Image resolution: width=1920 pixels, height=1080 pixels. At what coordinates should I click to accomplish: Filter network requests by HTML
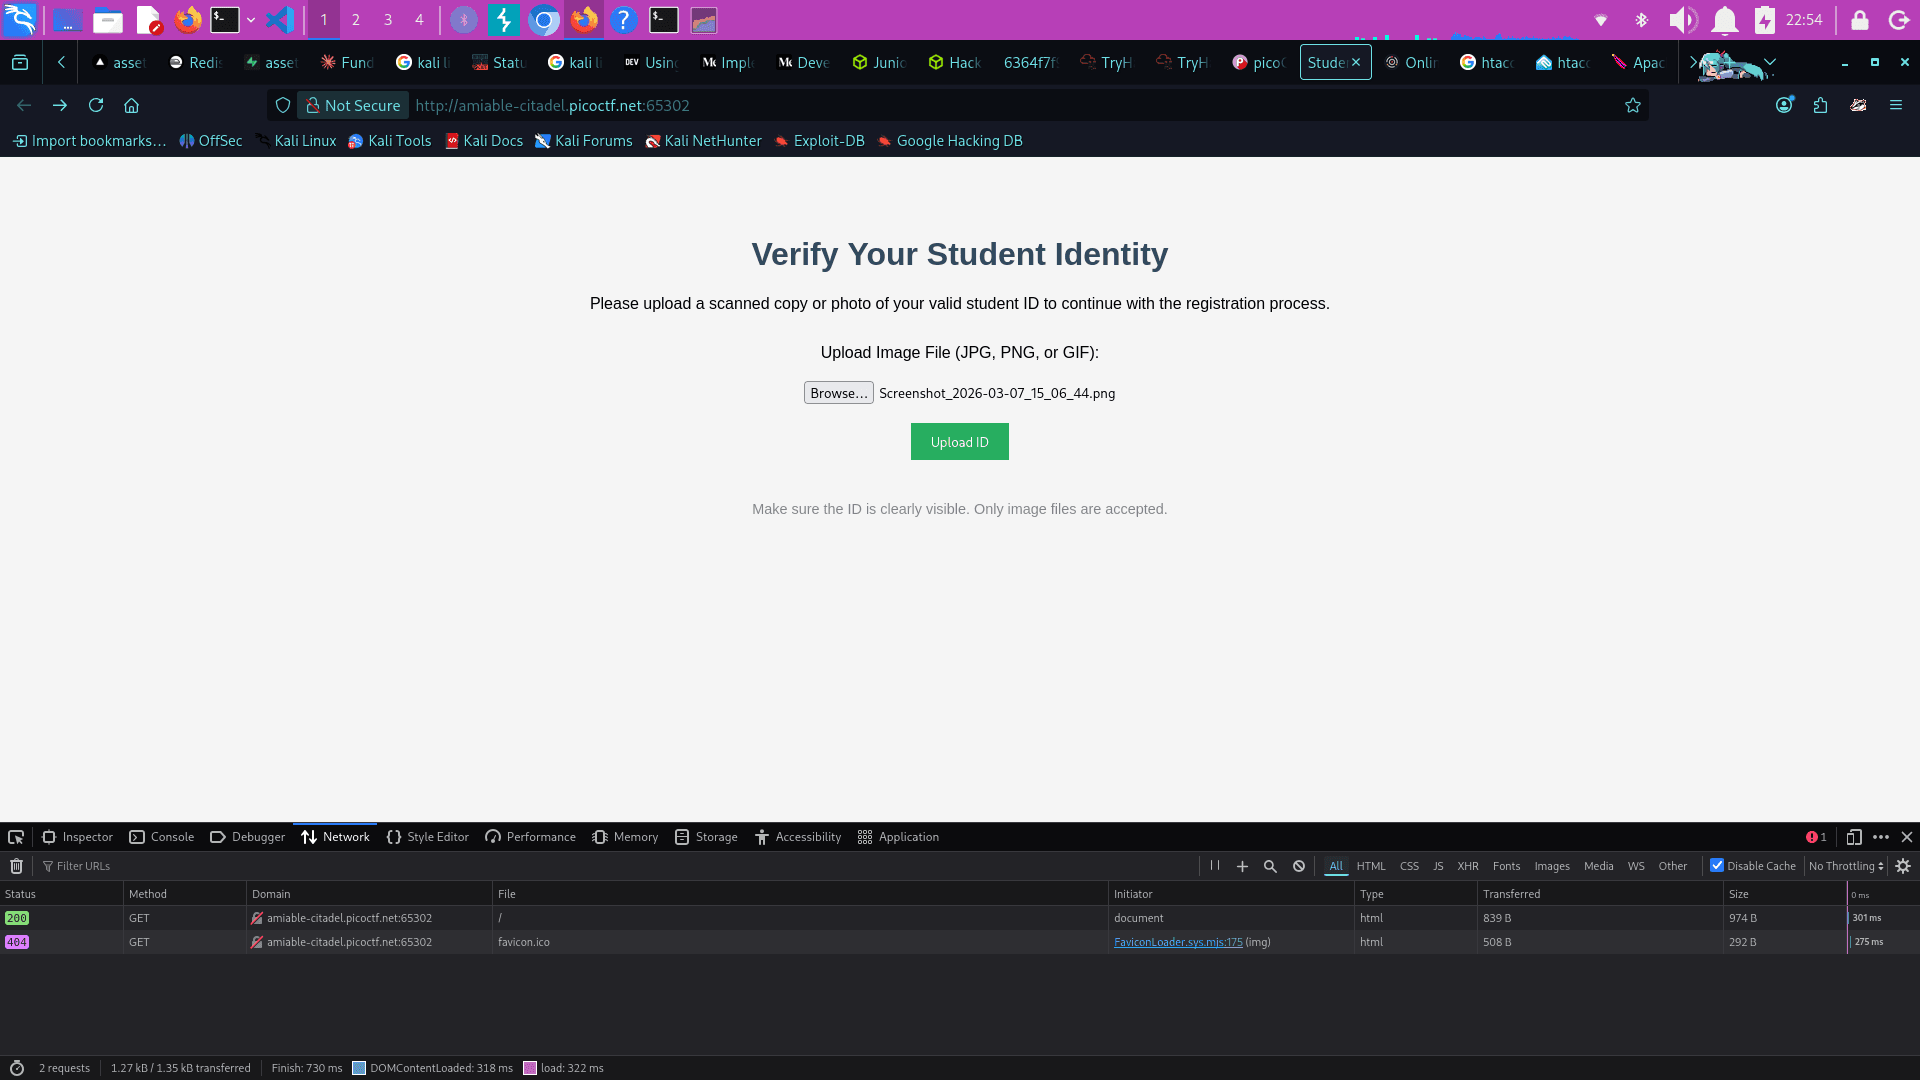pos(1371,866)
